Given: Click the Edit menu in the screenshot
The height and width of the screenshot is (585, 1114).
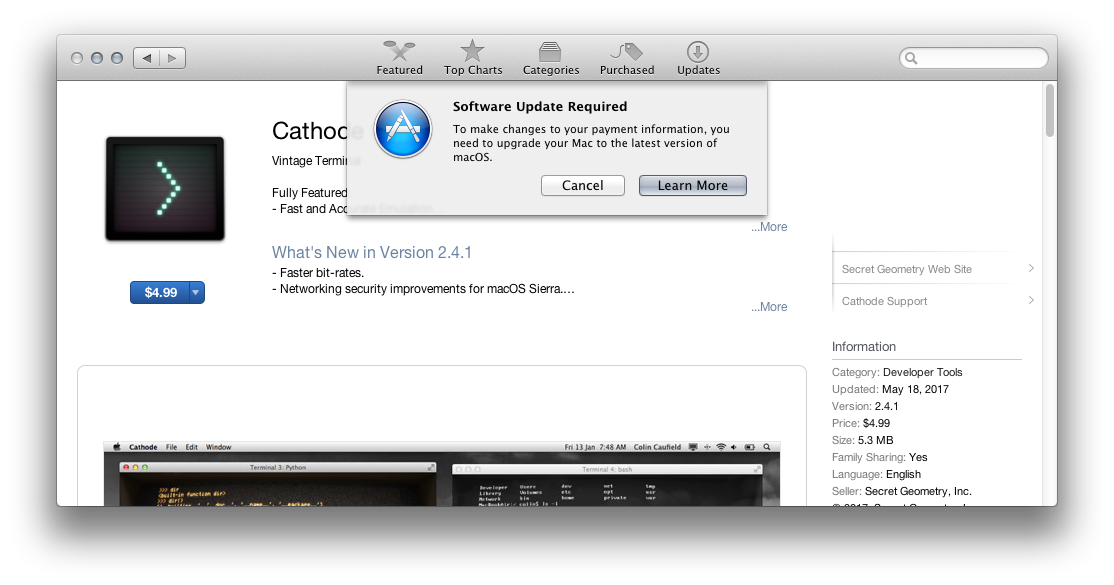Looking at the screenshot, I should (192, 447).
